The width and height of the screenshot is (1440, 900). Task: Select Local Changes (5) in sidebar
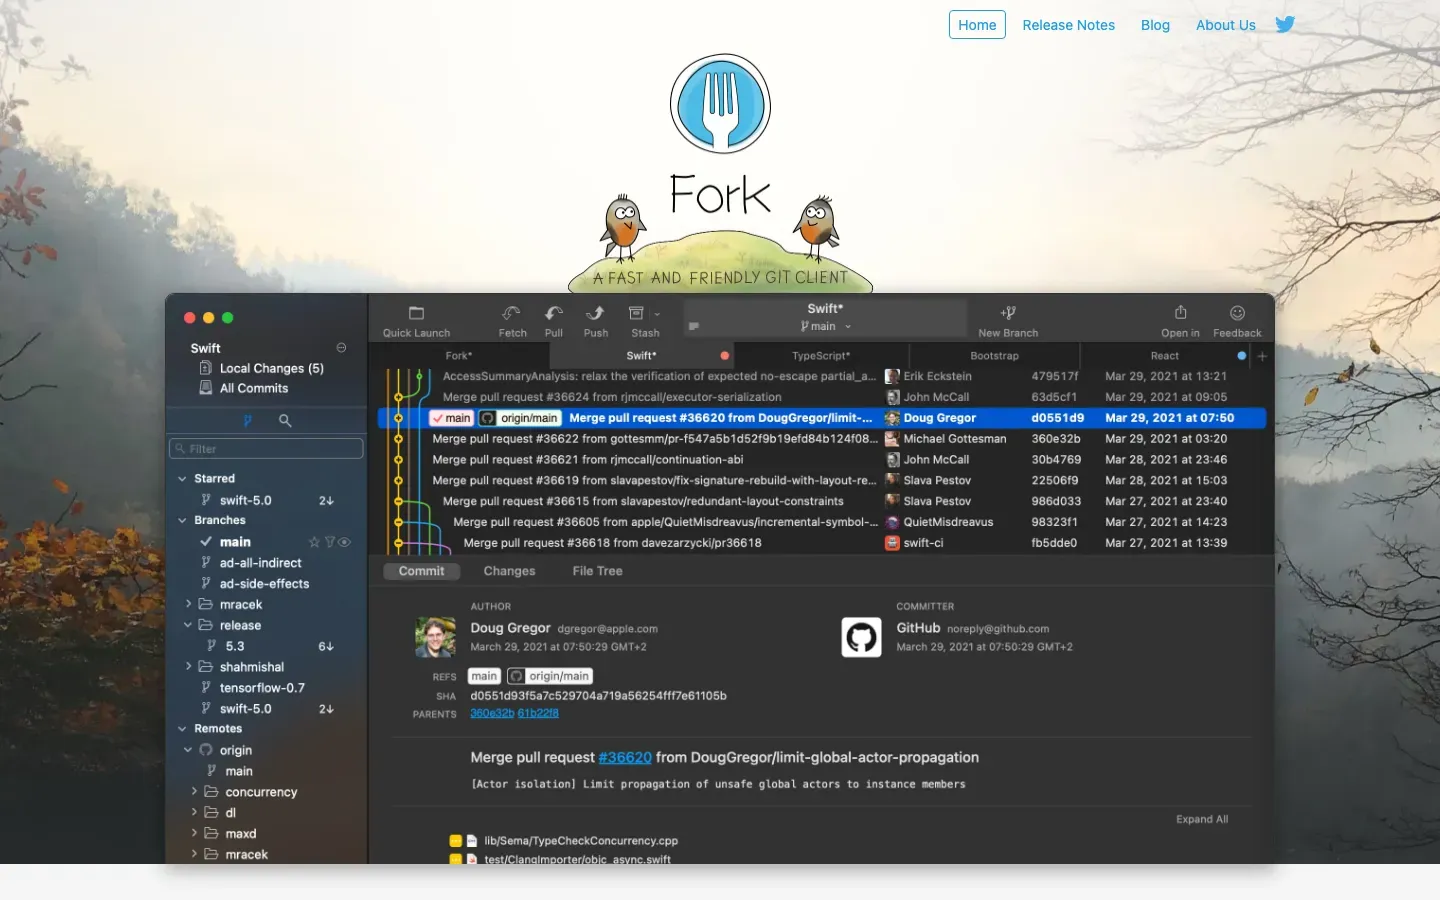[x=271, y=368]
